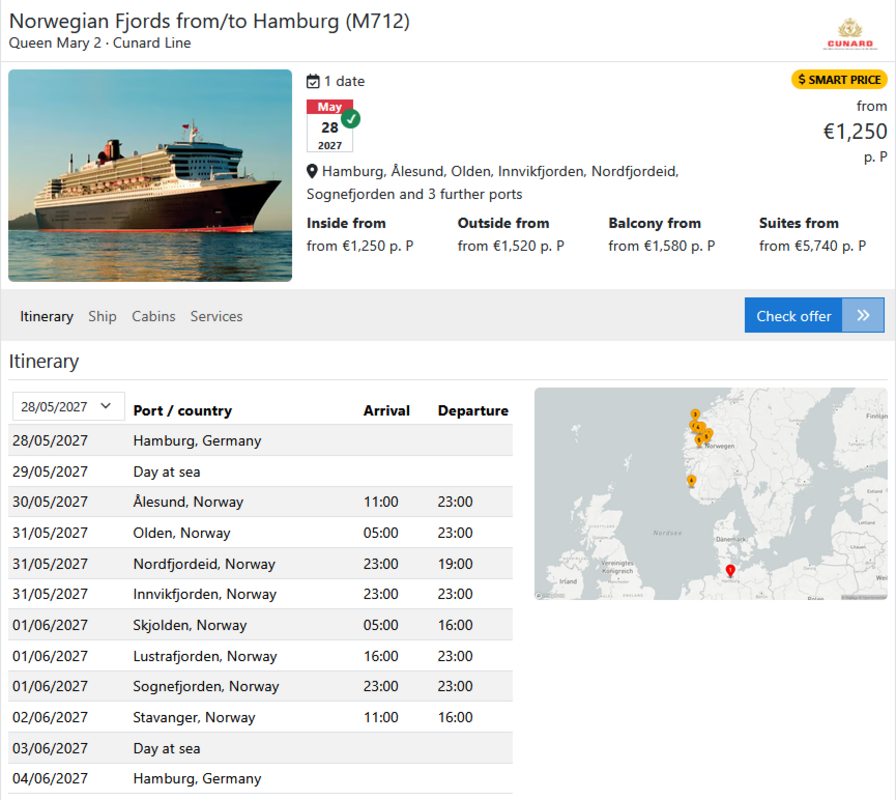Click the SMART PRICE badge
Viewport: 896px width, 800px height.
[839, 79]
